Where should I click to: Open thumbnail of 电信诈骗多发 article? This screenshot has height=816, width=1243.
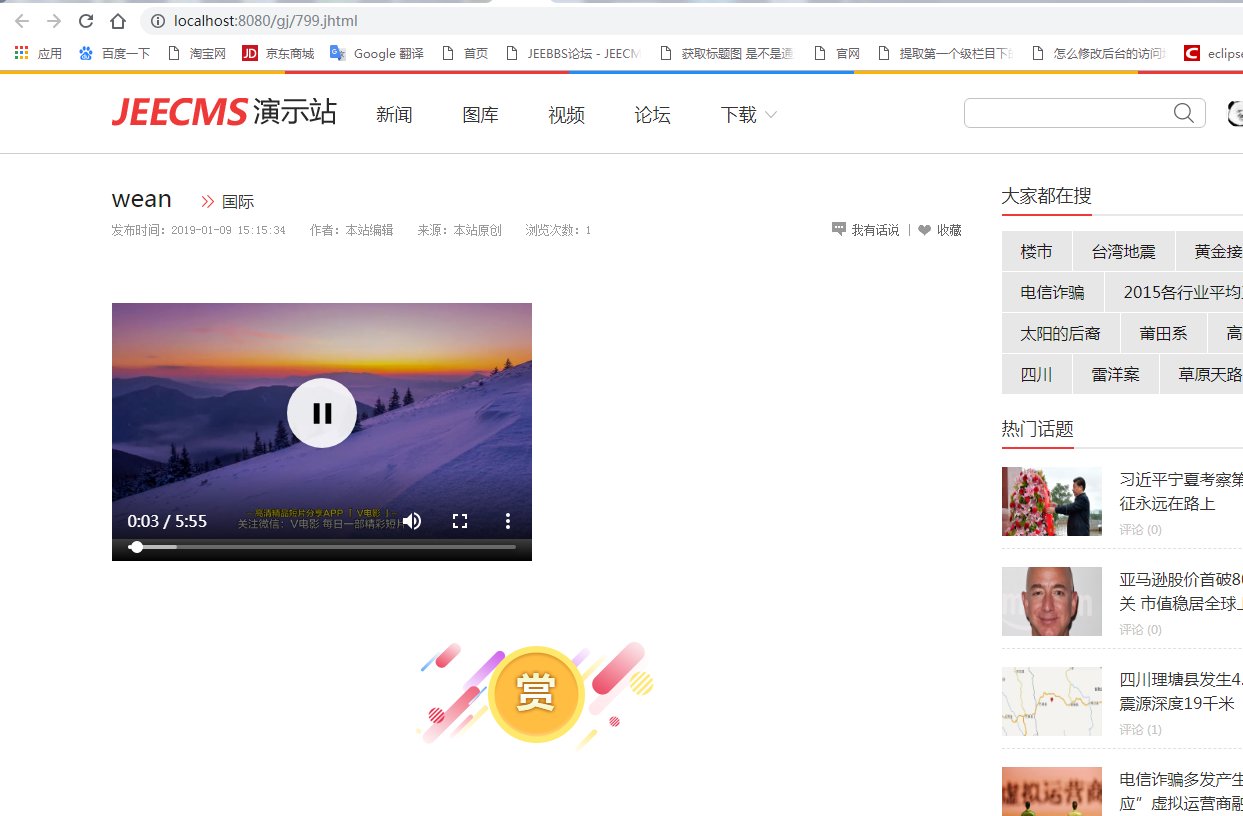(1052, 791)
